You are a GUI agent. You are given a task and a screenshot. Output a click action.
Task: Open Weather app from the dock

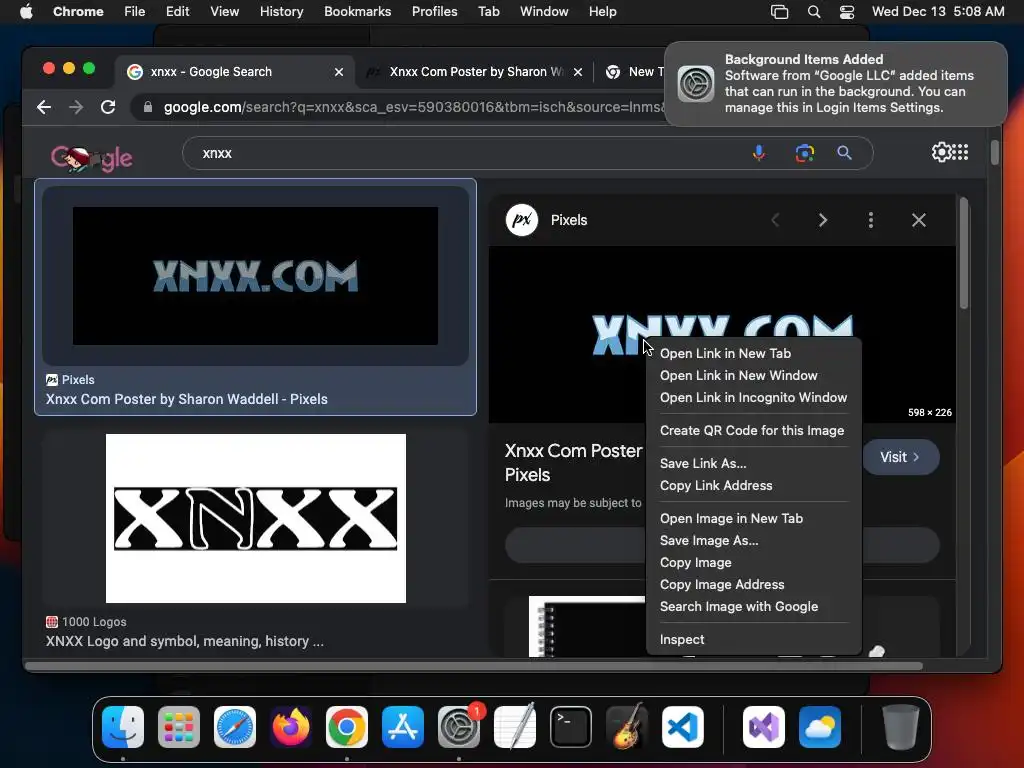click(x=820, y=727)
